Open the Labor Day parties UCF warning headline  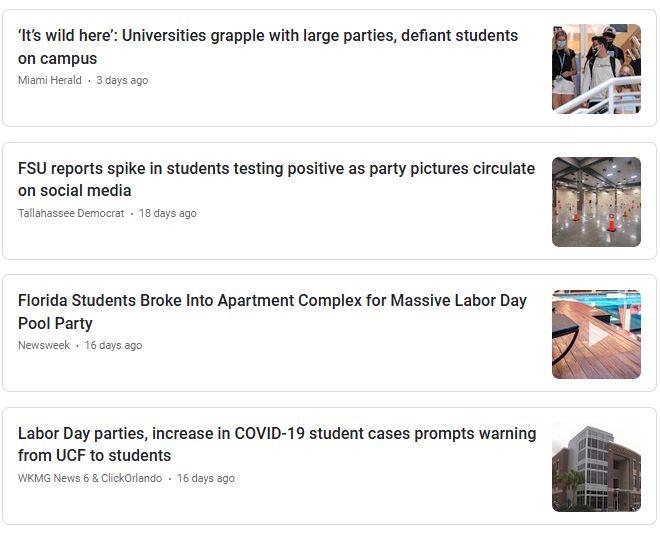point(277,444)
